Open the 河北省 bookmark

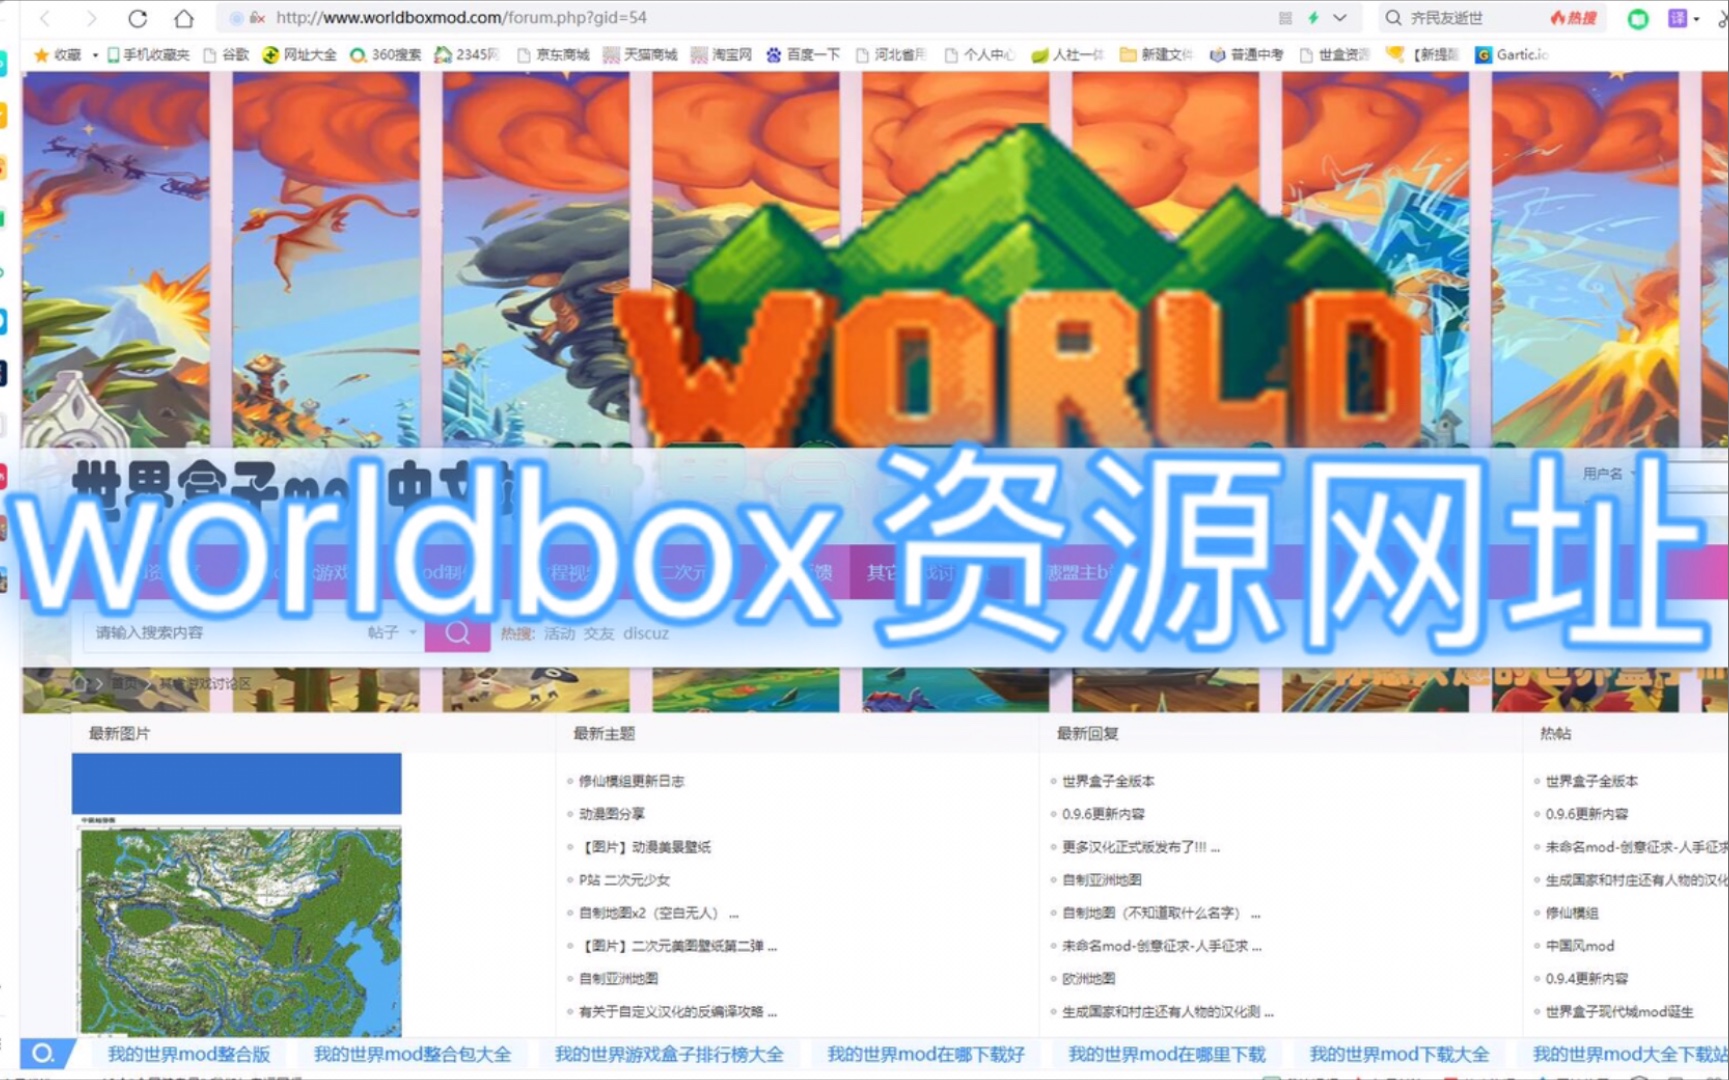click(891, 55)
